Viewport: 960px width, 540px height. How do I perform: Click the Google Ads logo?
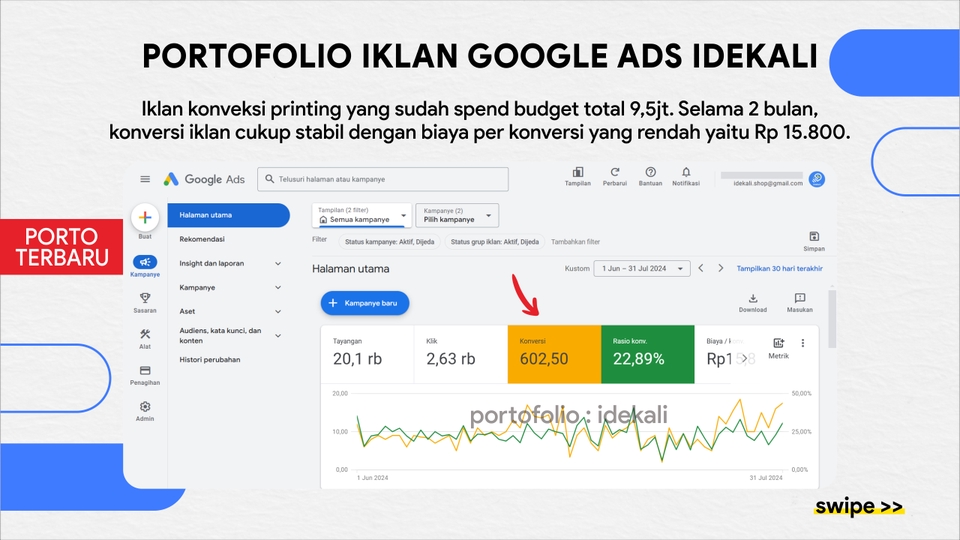pos(204,179)
